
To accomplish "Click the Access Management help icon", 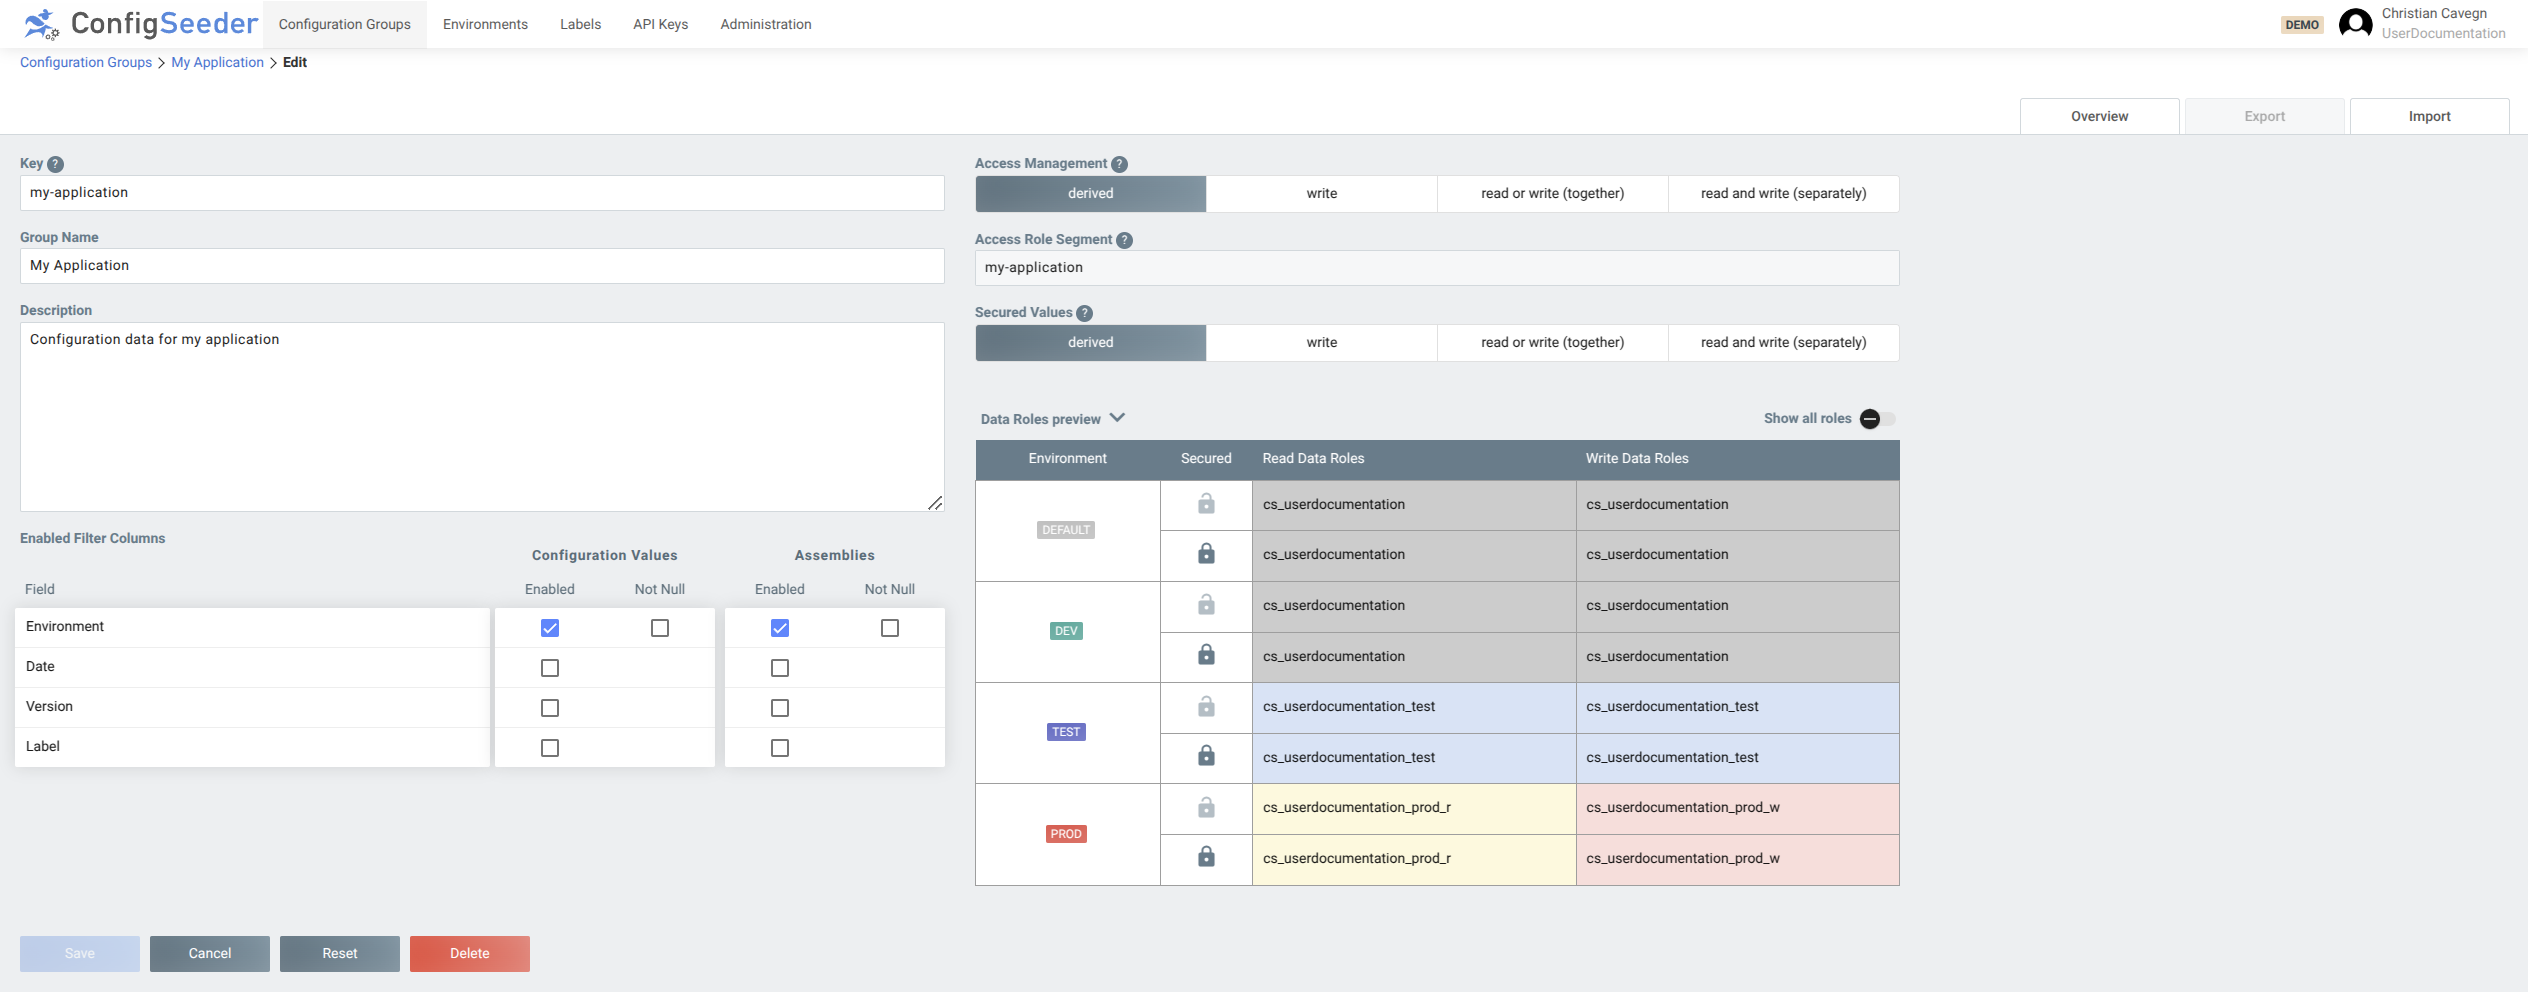I will pyautogui.click(x=1120, y=163).
